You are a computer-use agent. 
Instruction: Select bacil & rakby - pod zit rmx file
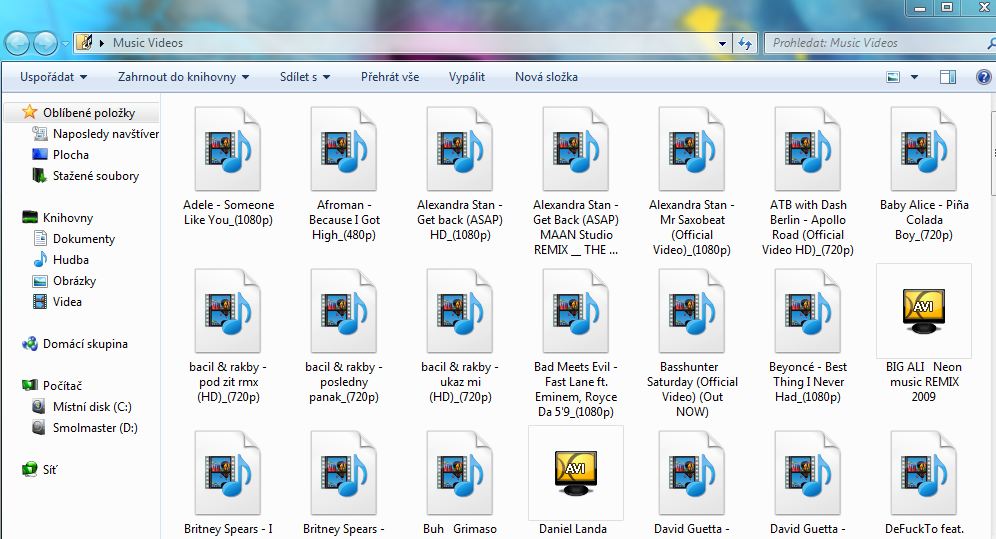(228, 336)
